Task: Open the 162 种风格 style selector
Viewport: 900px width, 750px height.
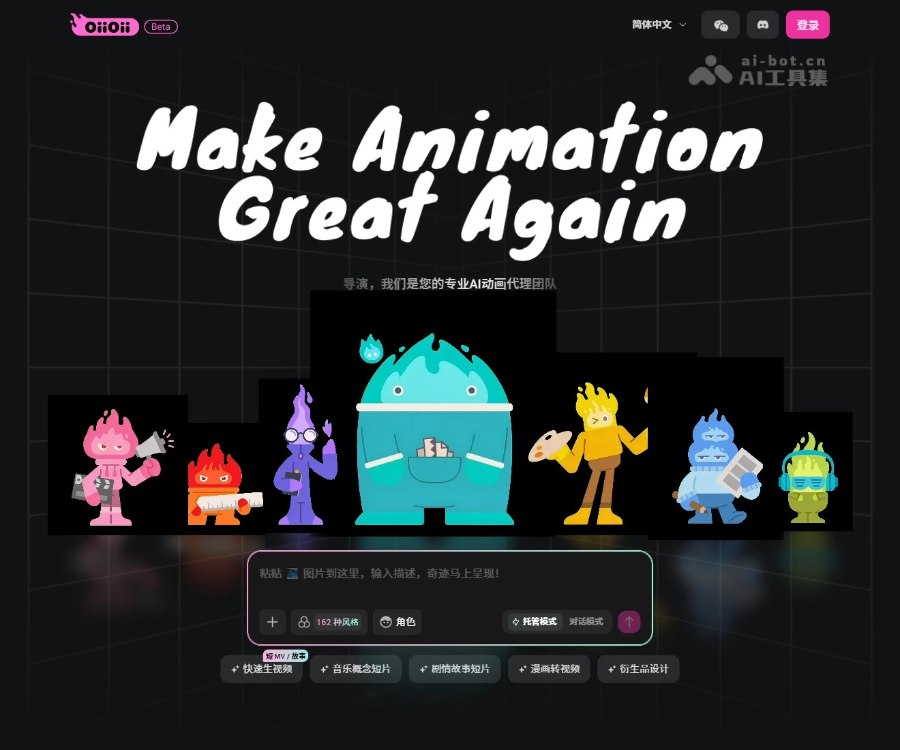Action: [330, 622]
